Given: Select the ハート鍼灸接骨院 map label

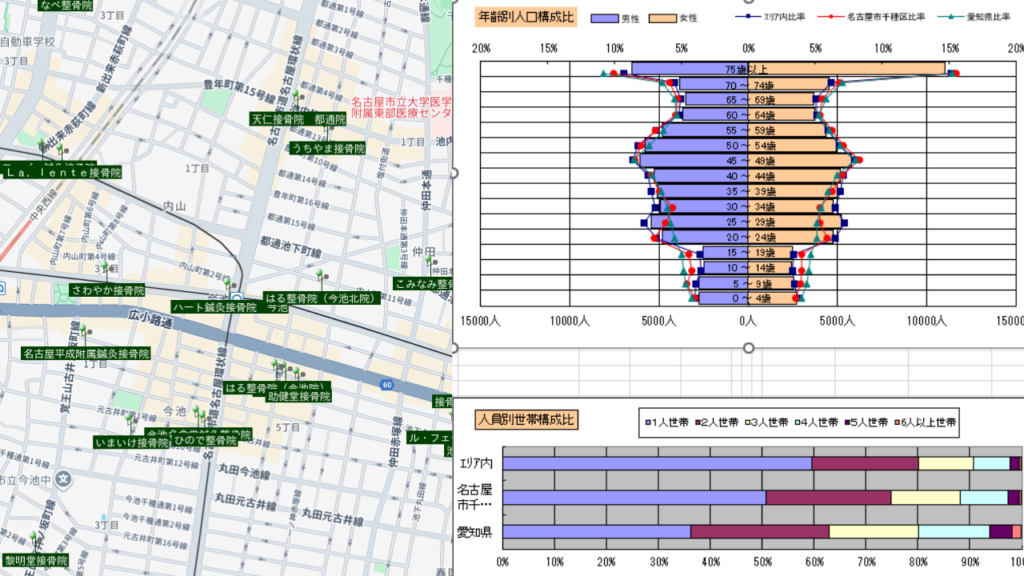Looking at the screenshot, I should coord(214,307).
